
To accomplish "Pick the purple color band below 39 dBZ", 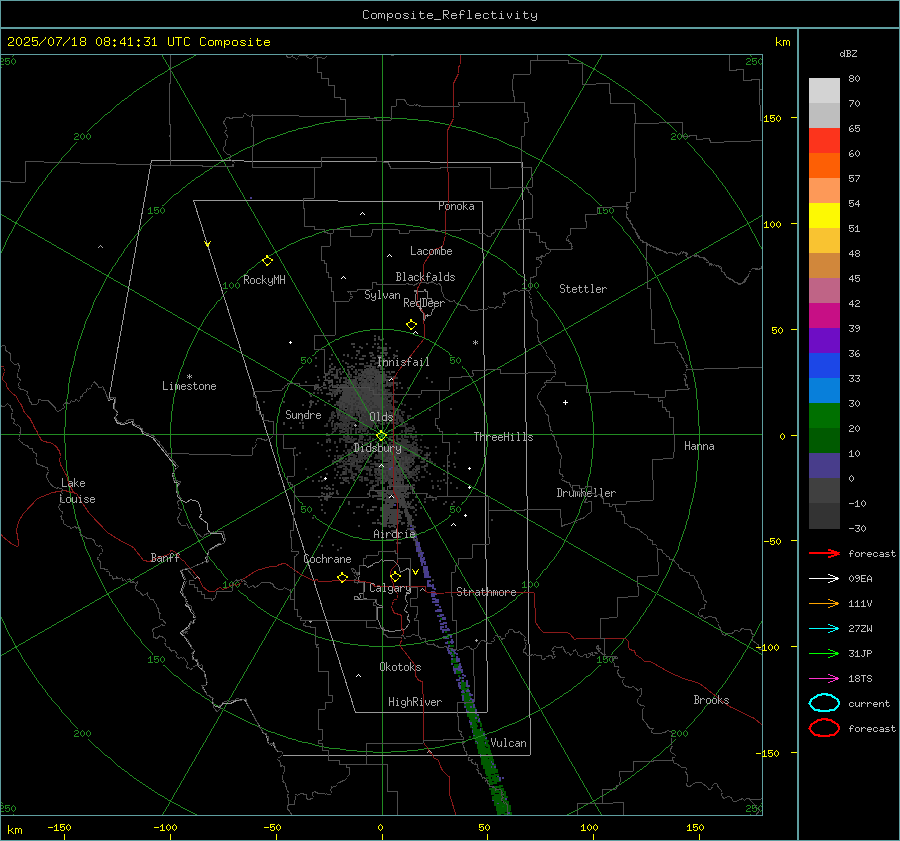I will (824, 340).
